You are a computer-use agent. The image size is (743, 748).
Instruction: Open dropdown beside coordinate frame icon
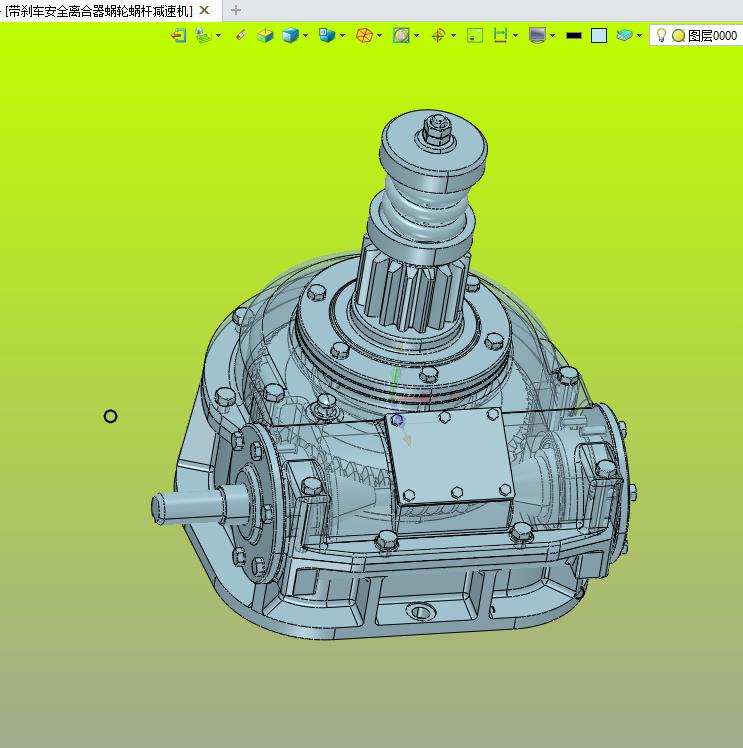[x=218, y=35]
